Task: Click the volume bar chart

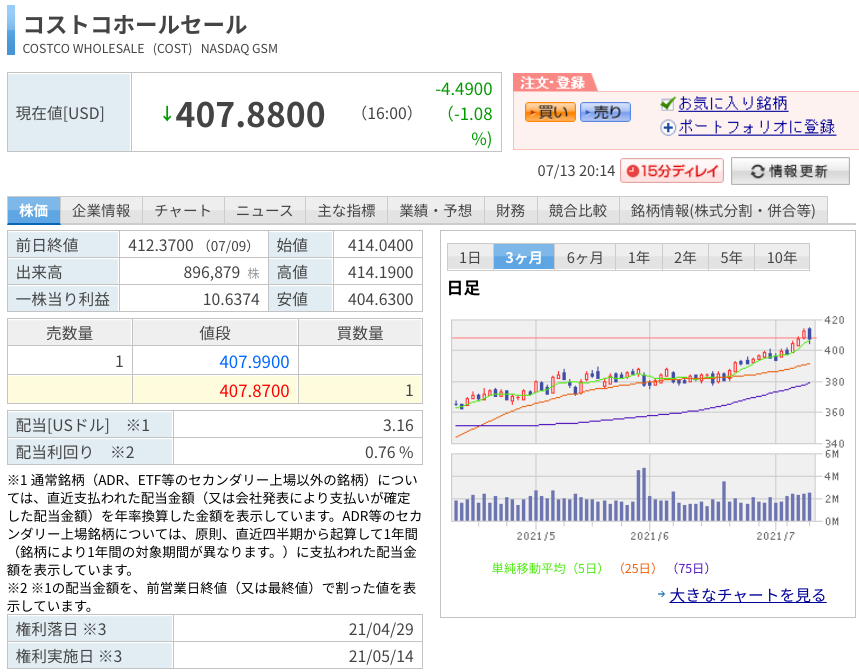Action: 635,487
